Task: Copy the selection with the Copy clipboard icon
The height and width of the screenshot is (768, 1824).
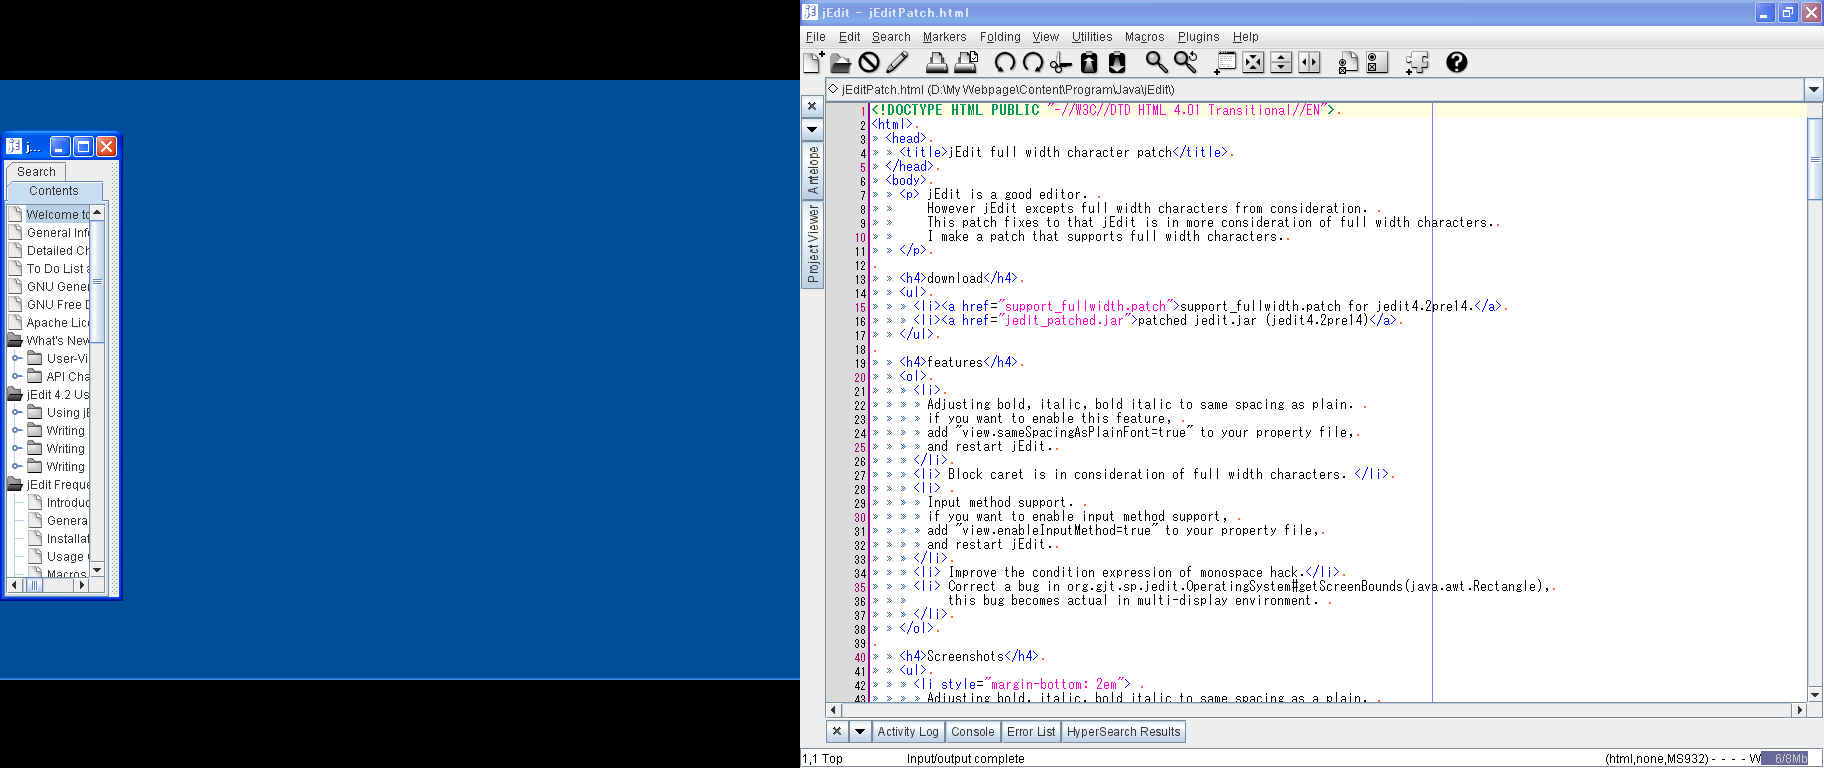Action: click(x=1089, y=62)
